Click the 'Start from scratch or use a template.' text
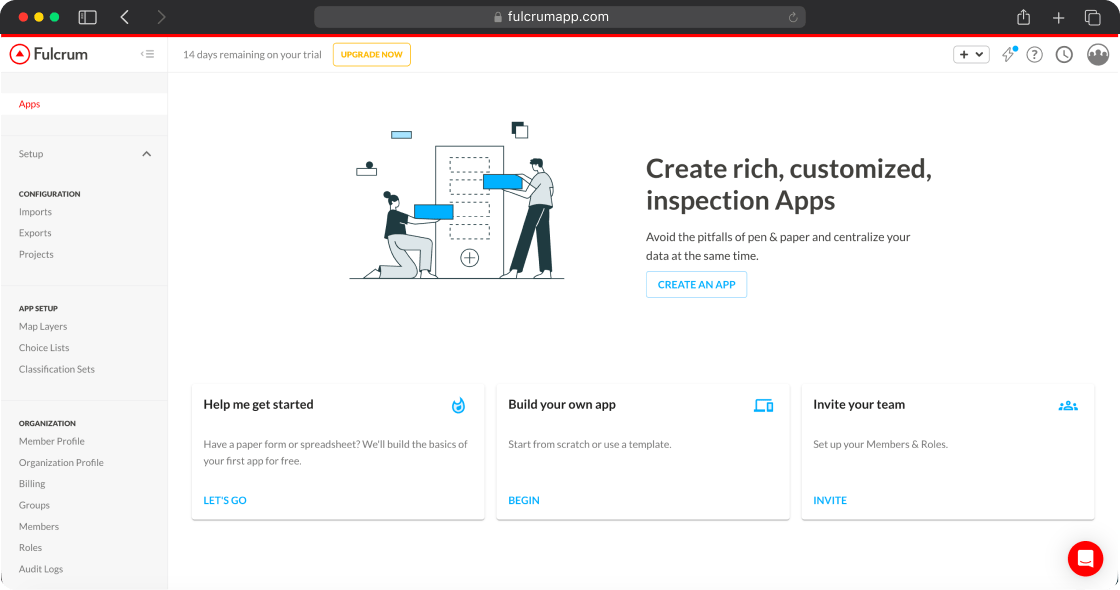Viewport: 1120px width, 590px height. pos(590,444)
